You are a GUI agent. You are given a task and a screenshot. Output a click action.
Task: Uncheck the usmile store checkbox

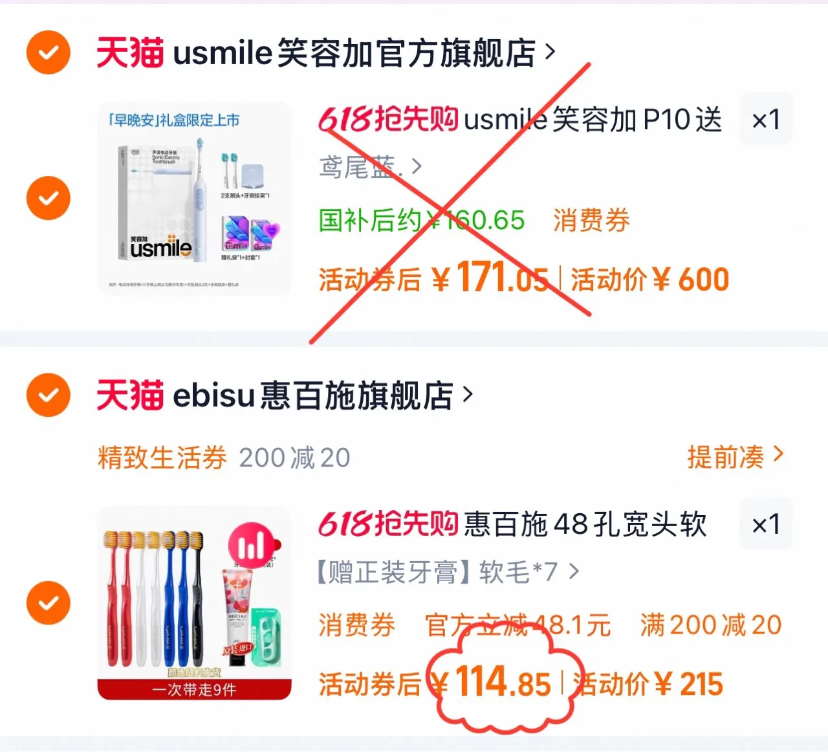tap(48, 52)
